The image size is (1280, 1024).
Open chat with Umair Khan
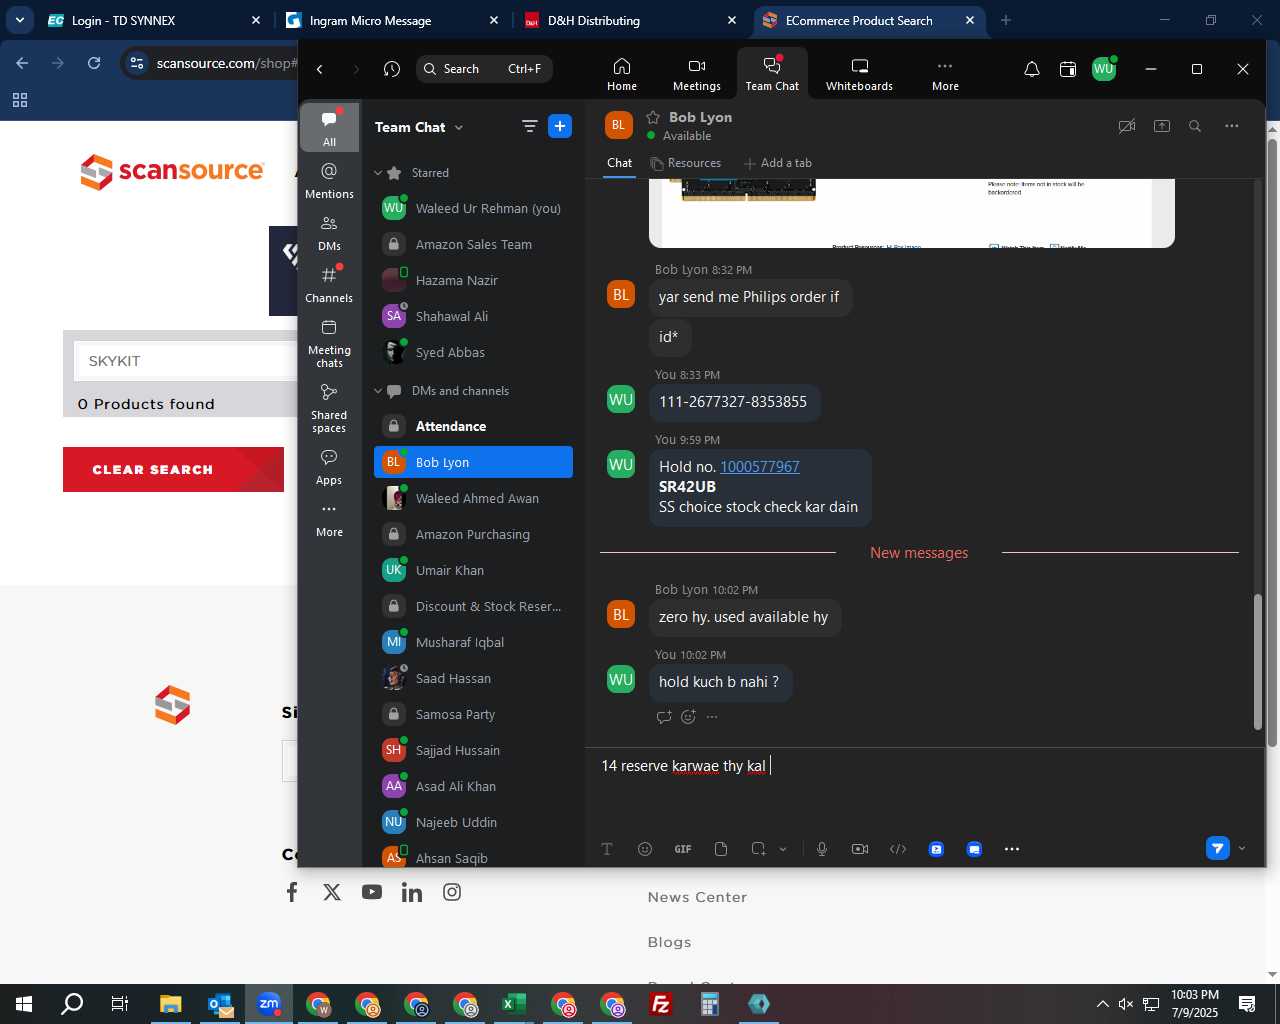click(x=473, y=570)
